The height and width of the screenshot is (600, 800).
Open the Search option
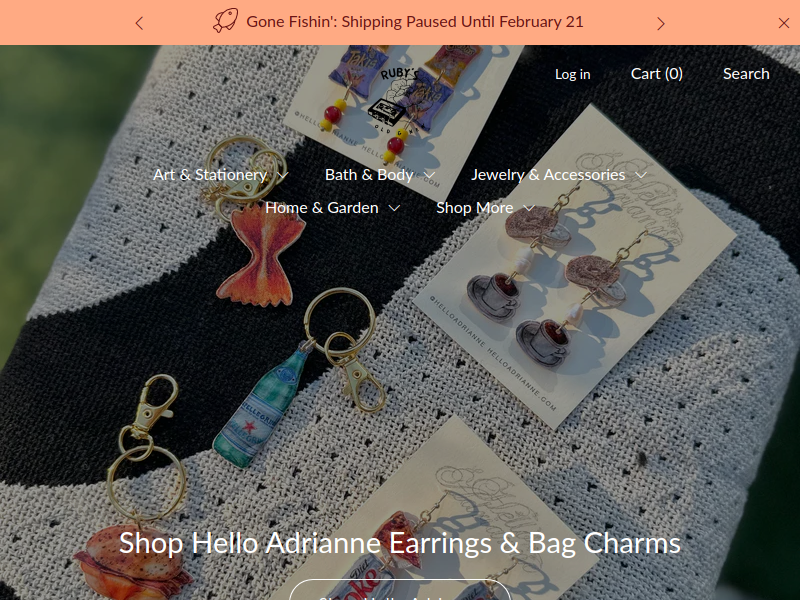coord(746,73)
